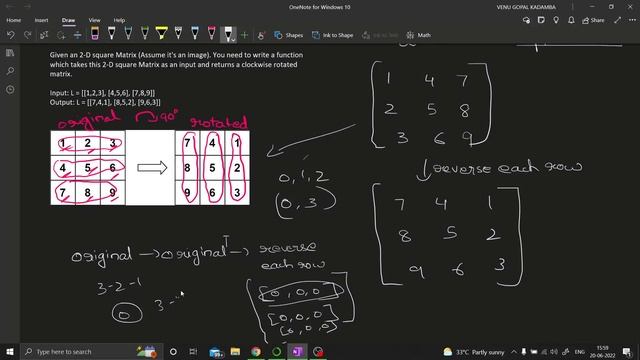Select the Eraser tool
Viewport: 640px width, 360px height.
pos(95,33)
